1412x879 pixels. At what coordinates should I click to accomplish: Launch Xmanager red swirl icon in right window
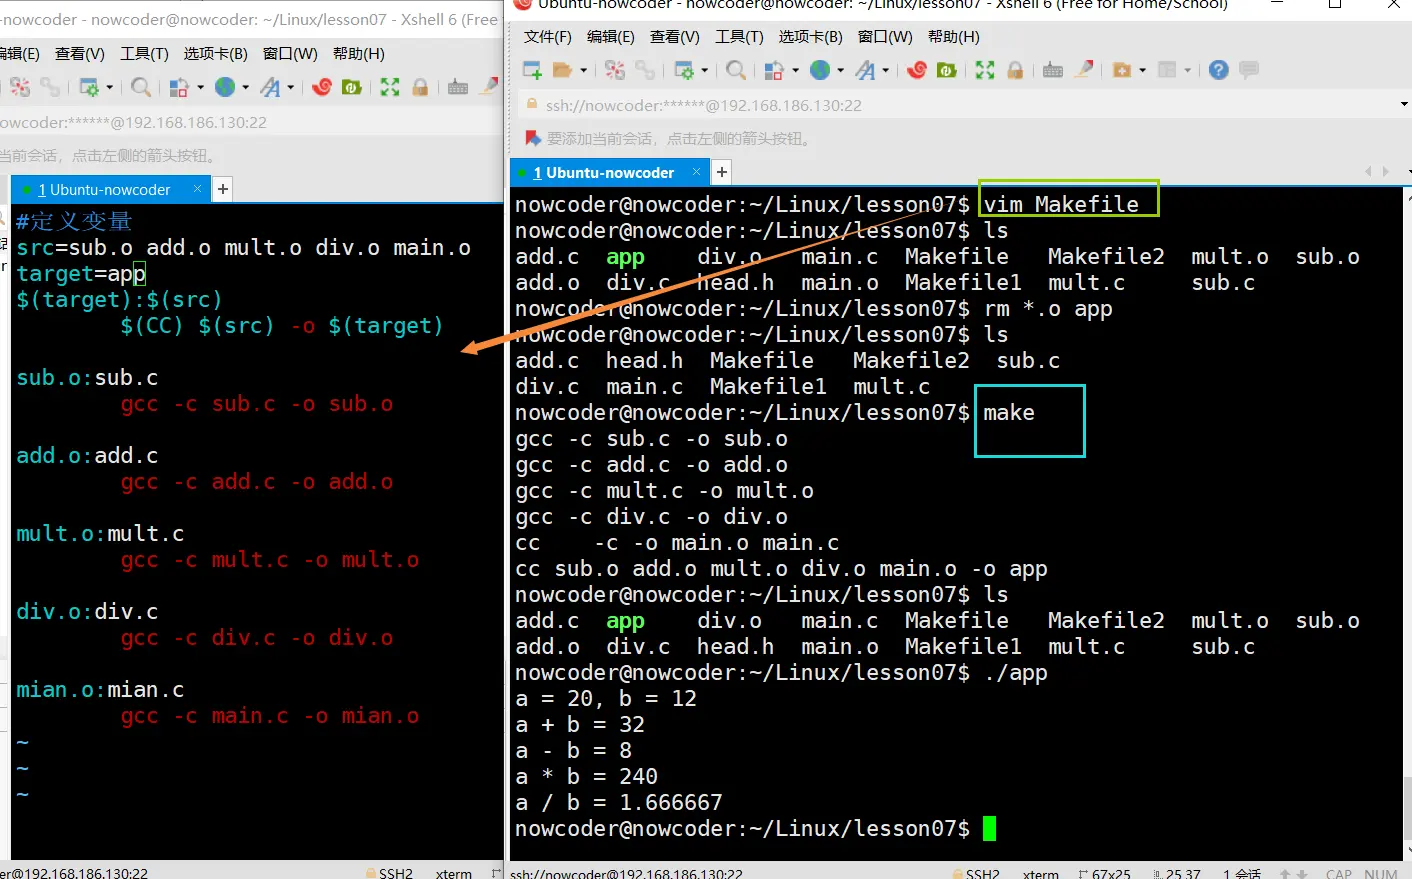(916, 70)
